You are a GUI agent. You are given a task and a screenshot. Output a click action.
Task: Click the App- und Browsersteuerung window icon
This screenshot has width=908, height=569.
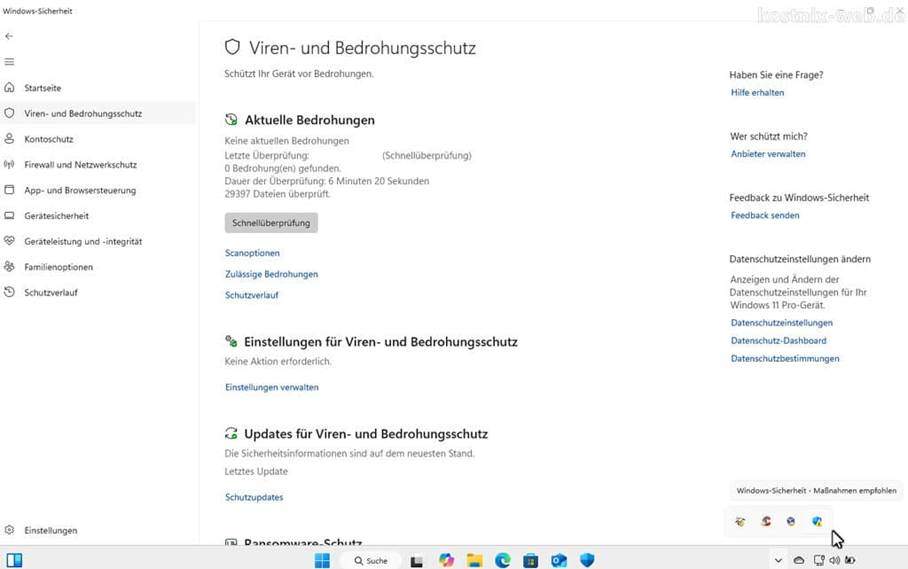click(x=9, y=190)
